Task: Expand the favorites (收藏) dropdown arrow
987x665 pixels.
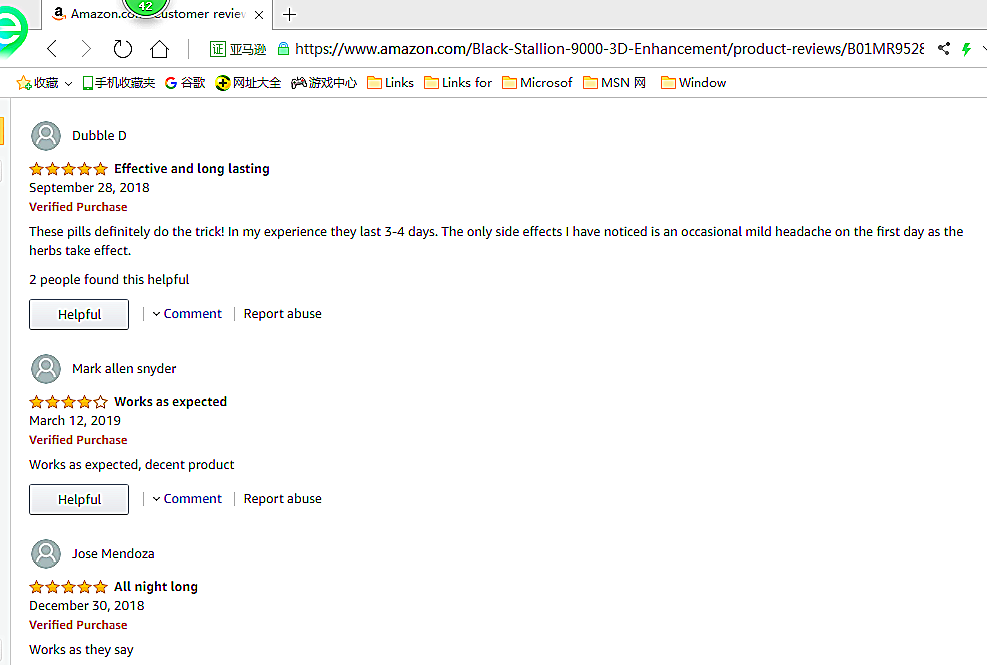Action: (68, 83)
